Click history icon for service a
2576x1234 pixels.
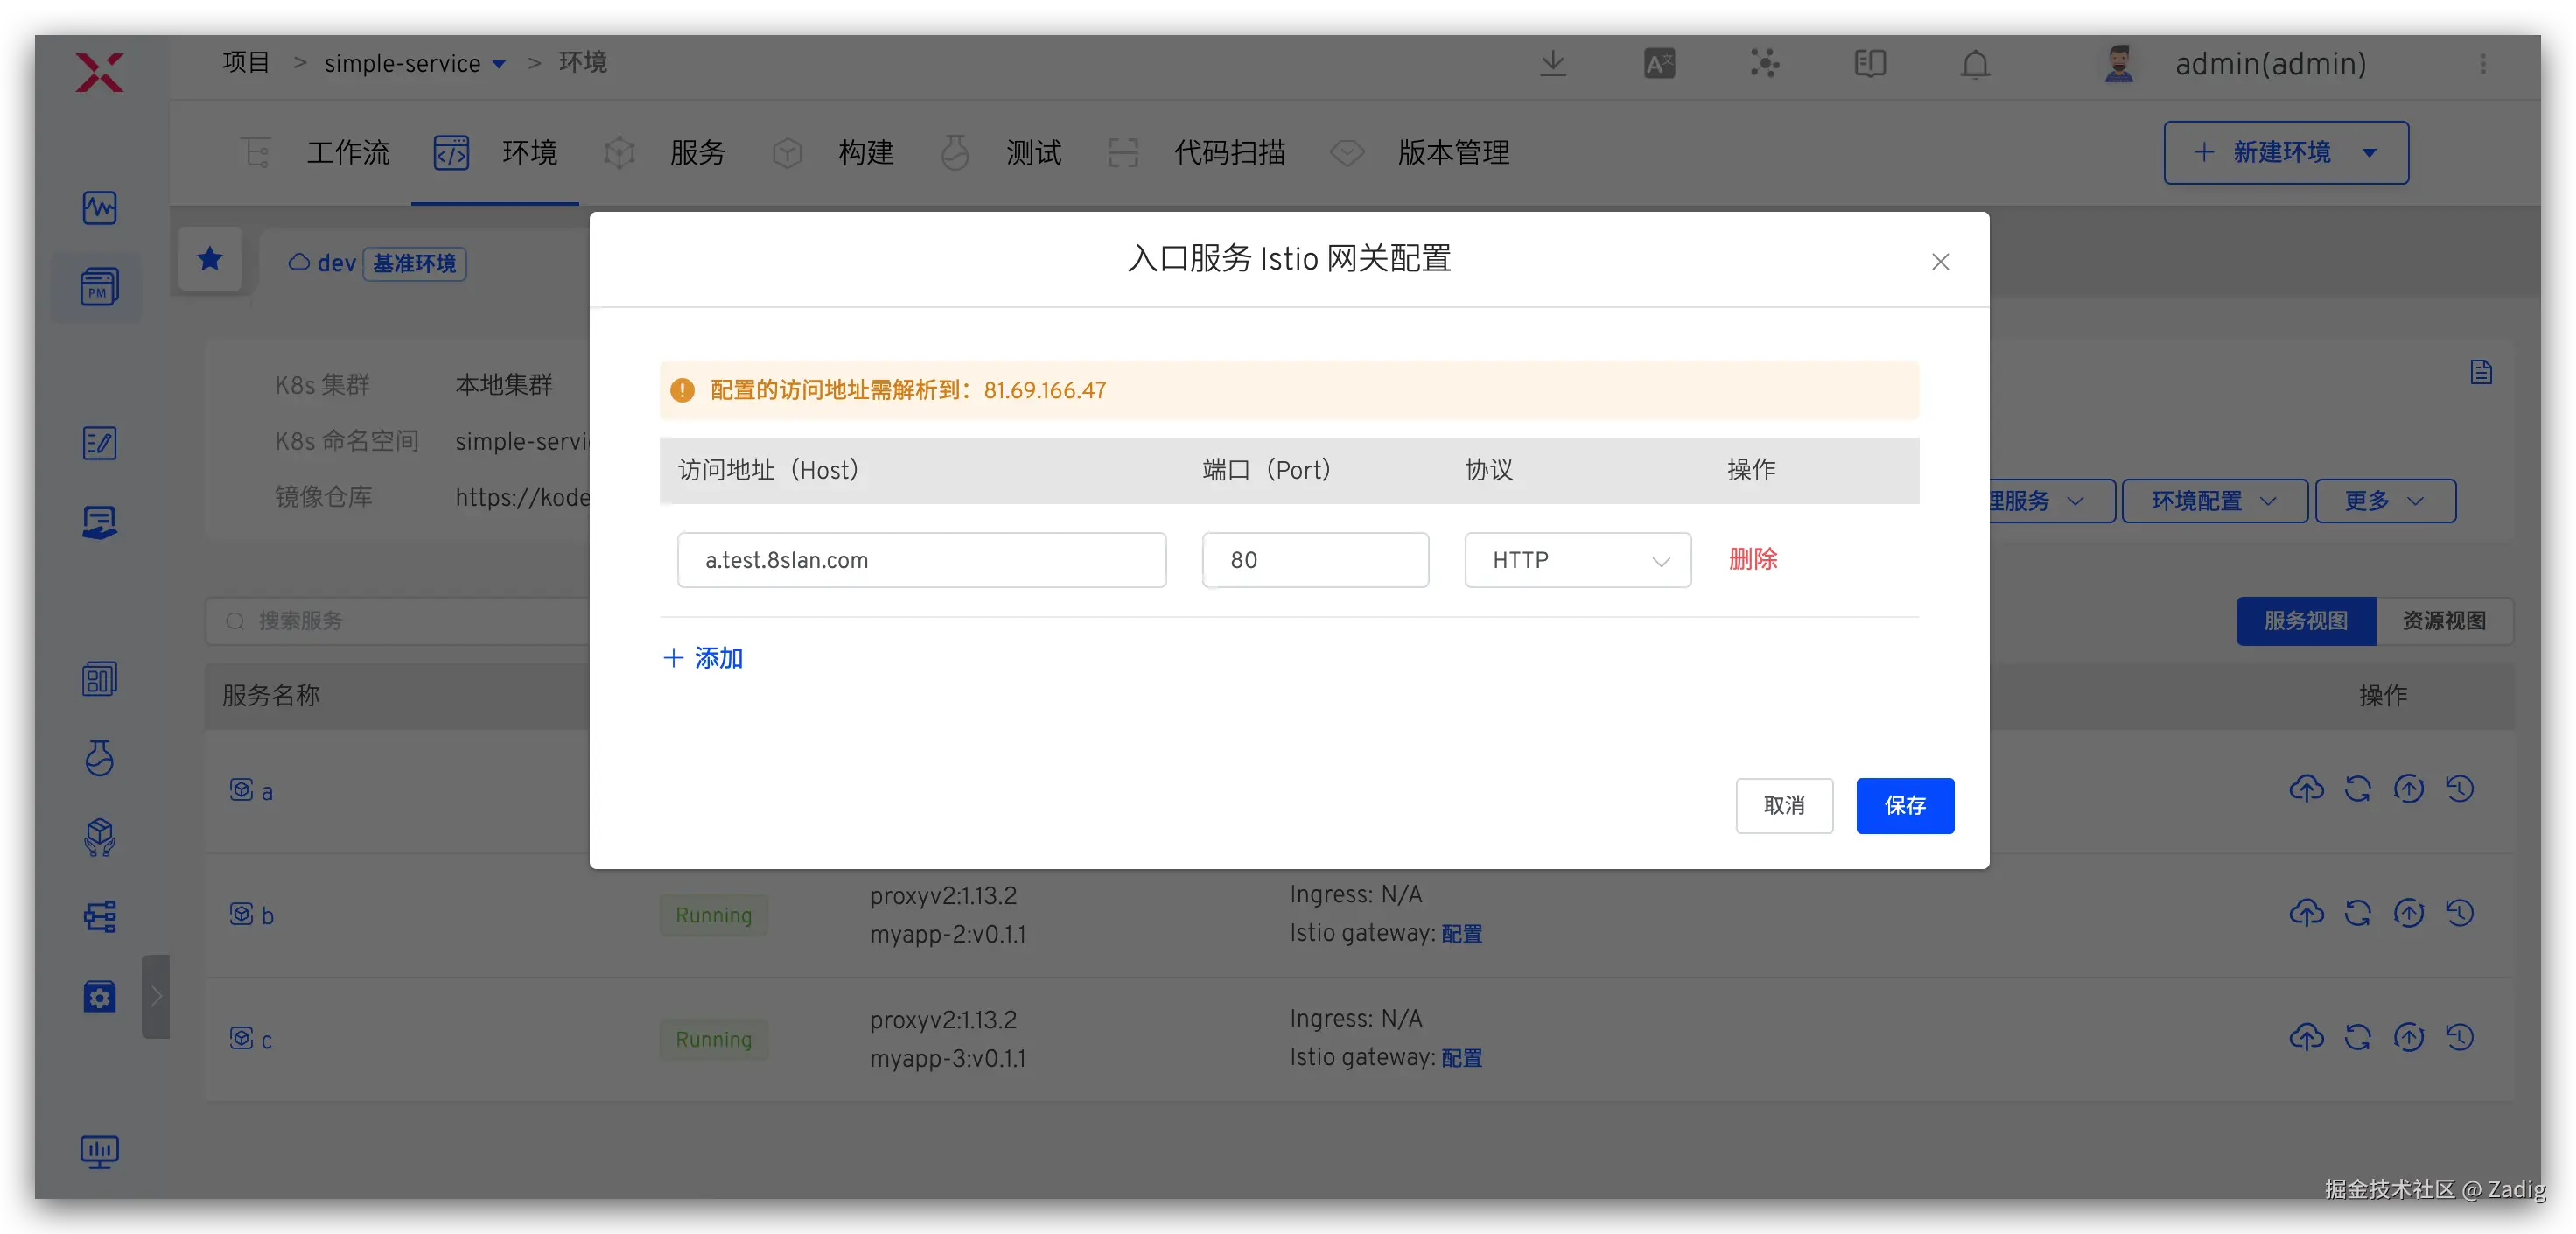2459,789
